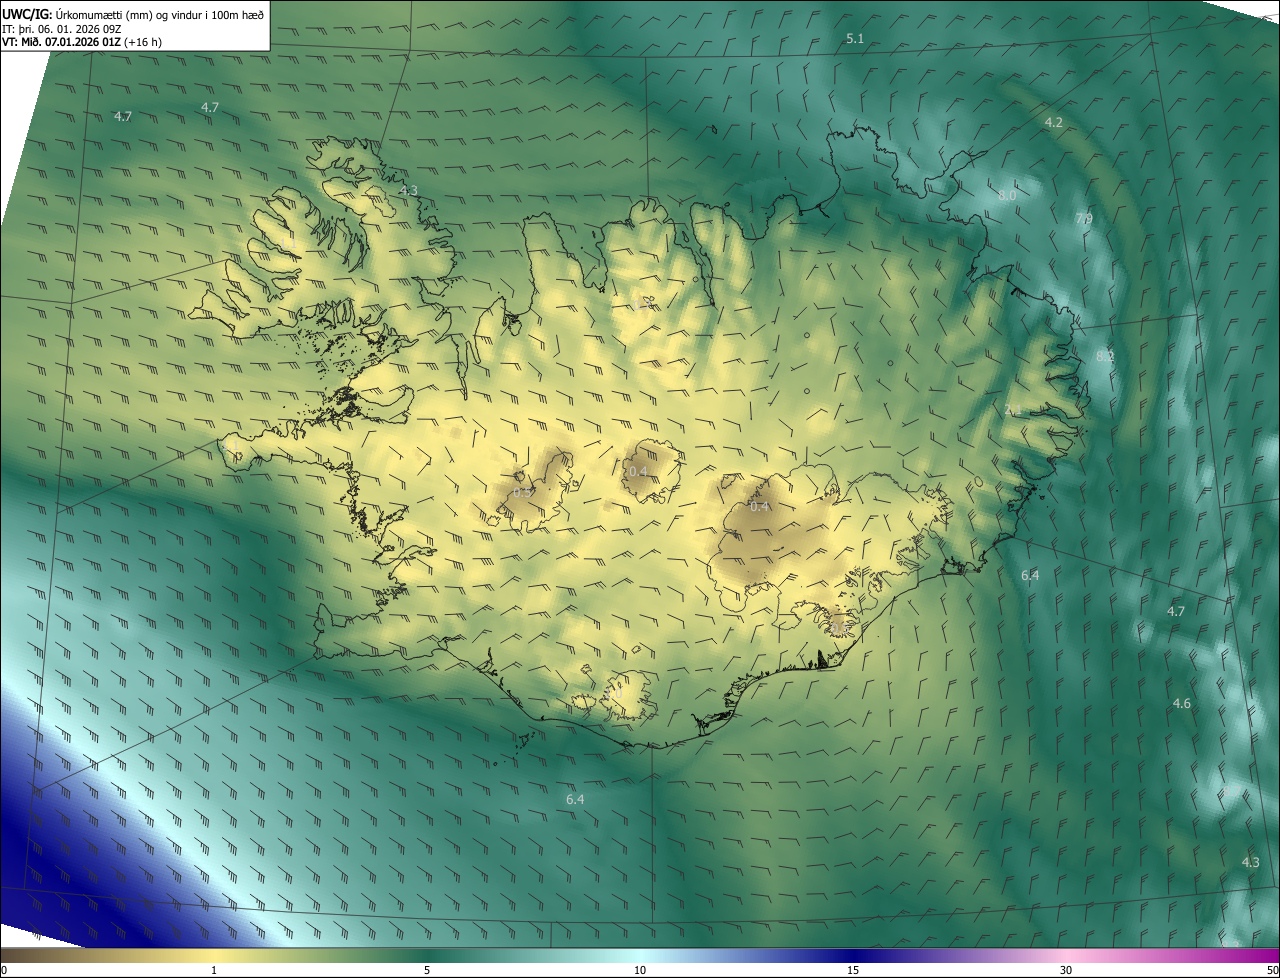This screenshot has height=978, width=1280.
Task: Click the 5.1 value label on the map
Action: click(x=855, y=38)
